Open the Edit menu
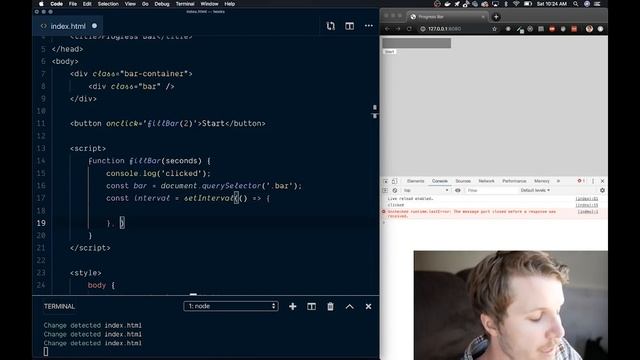Screen dimensions: 640x360 coord(87,4)
